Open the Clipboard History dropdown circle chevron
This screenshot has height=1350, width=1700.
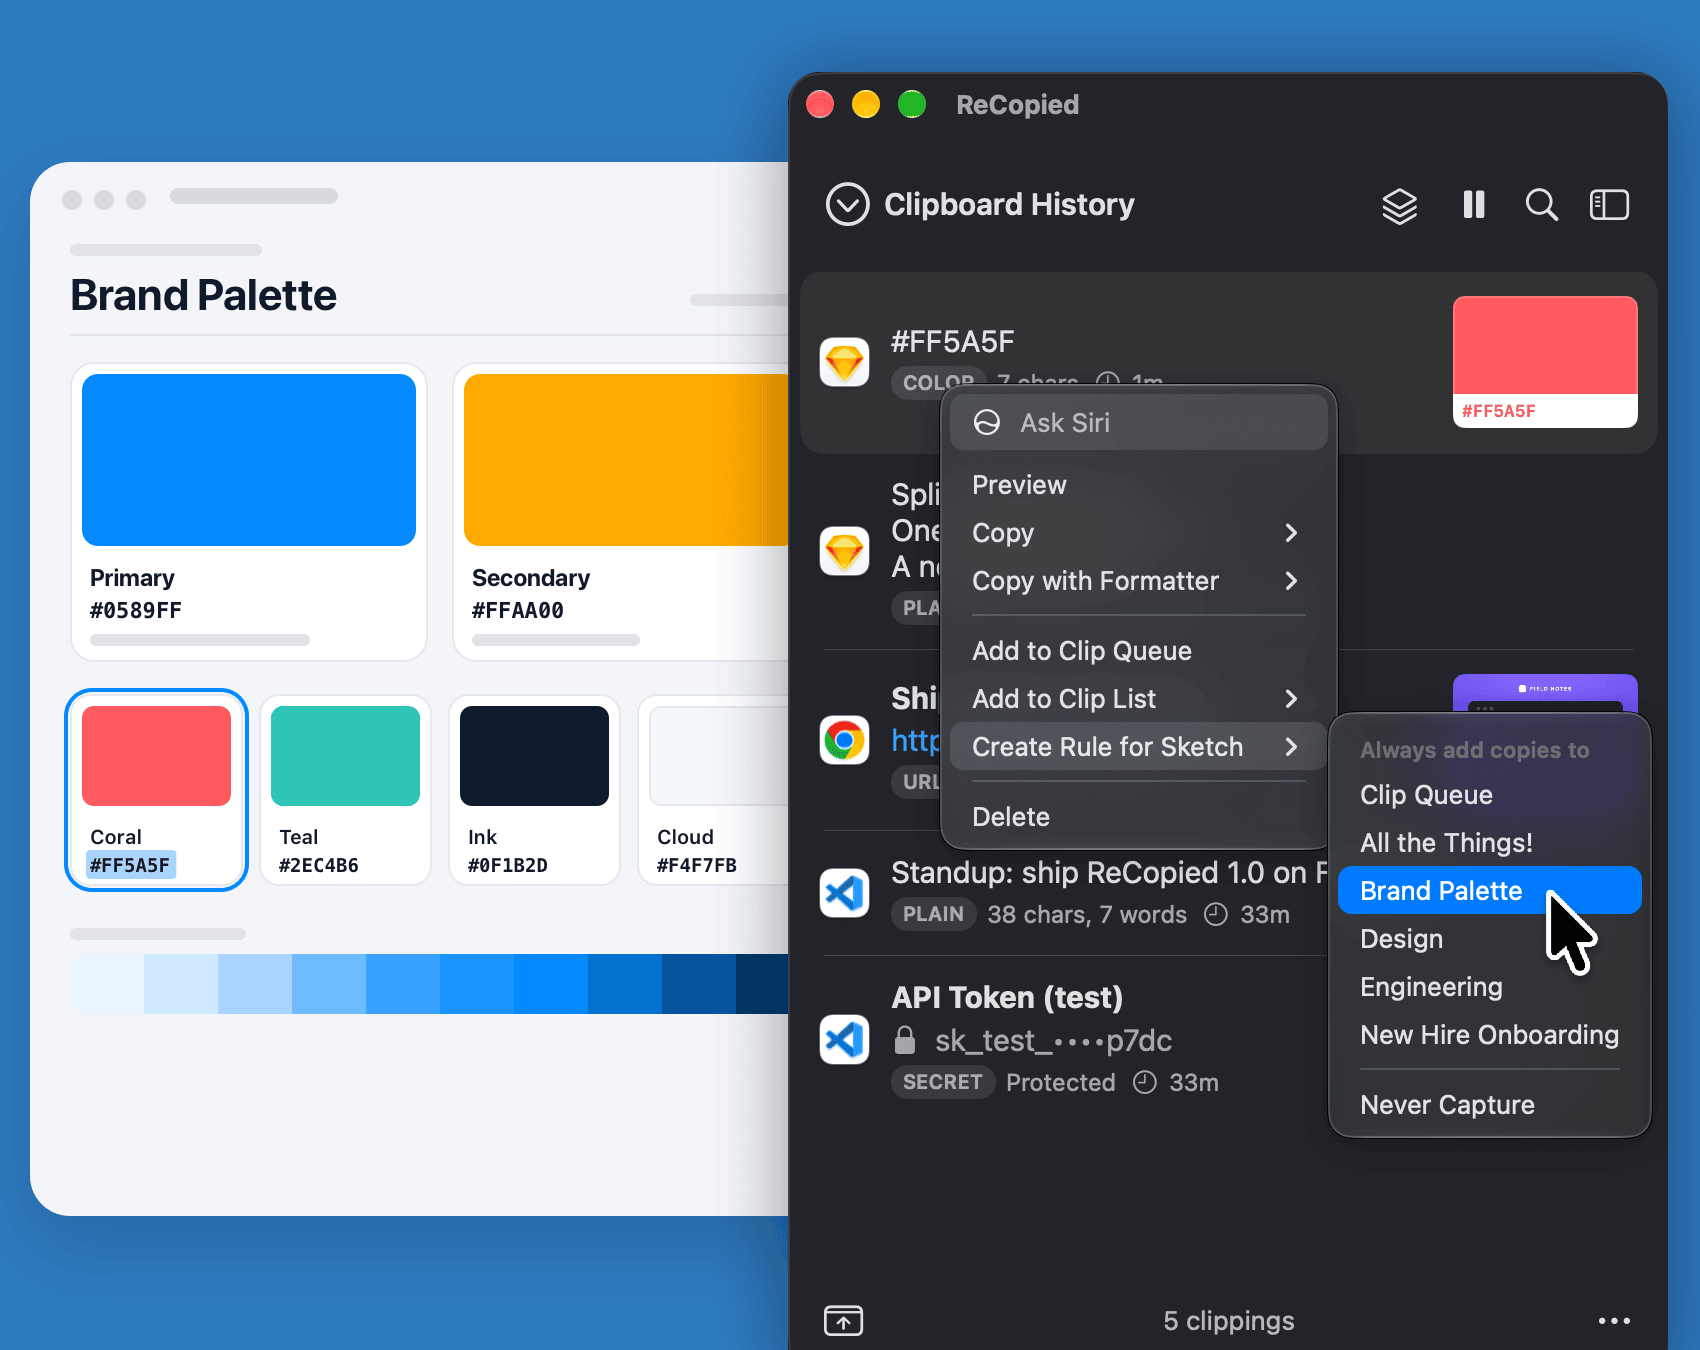[847, 204]
